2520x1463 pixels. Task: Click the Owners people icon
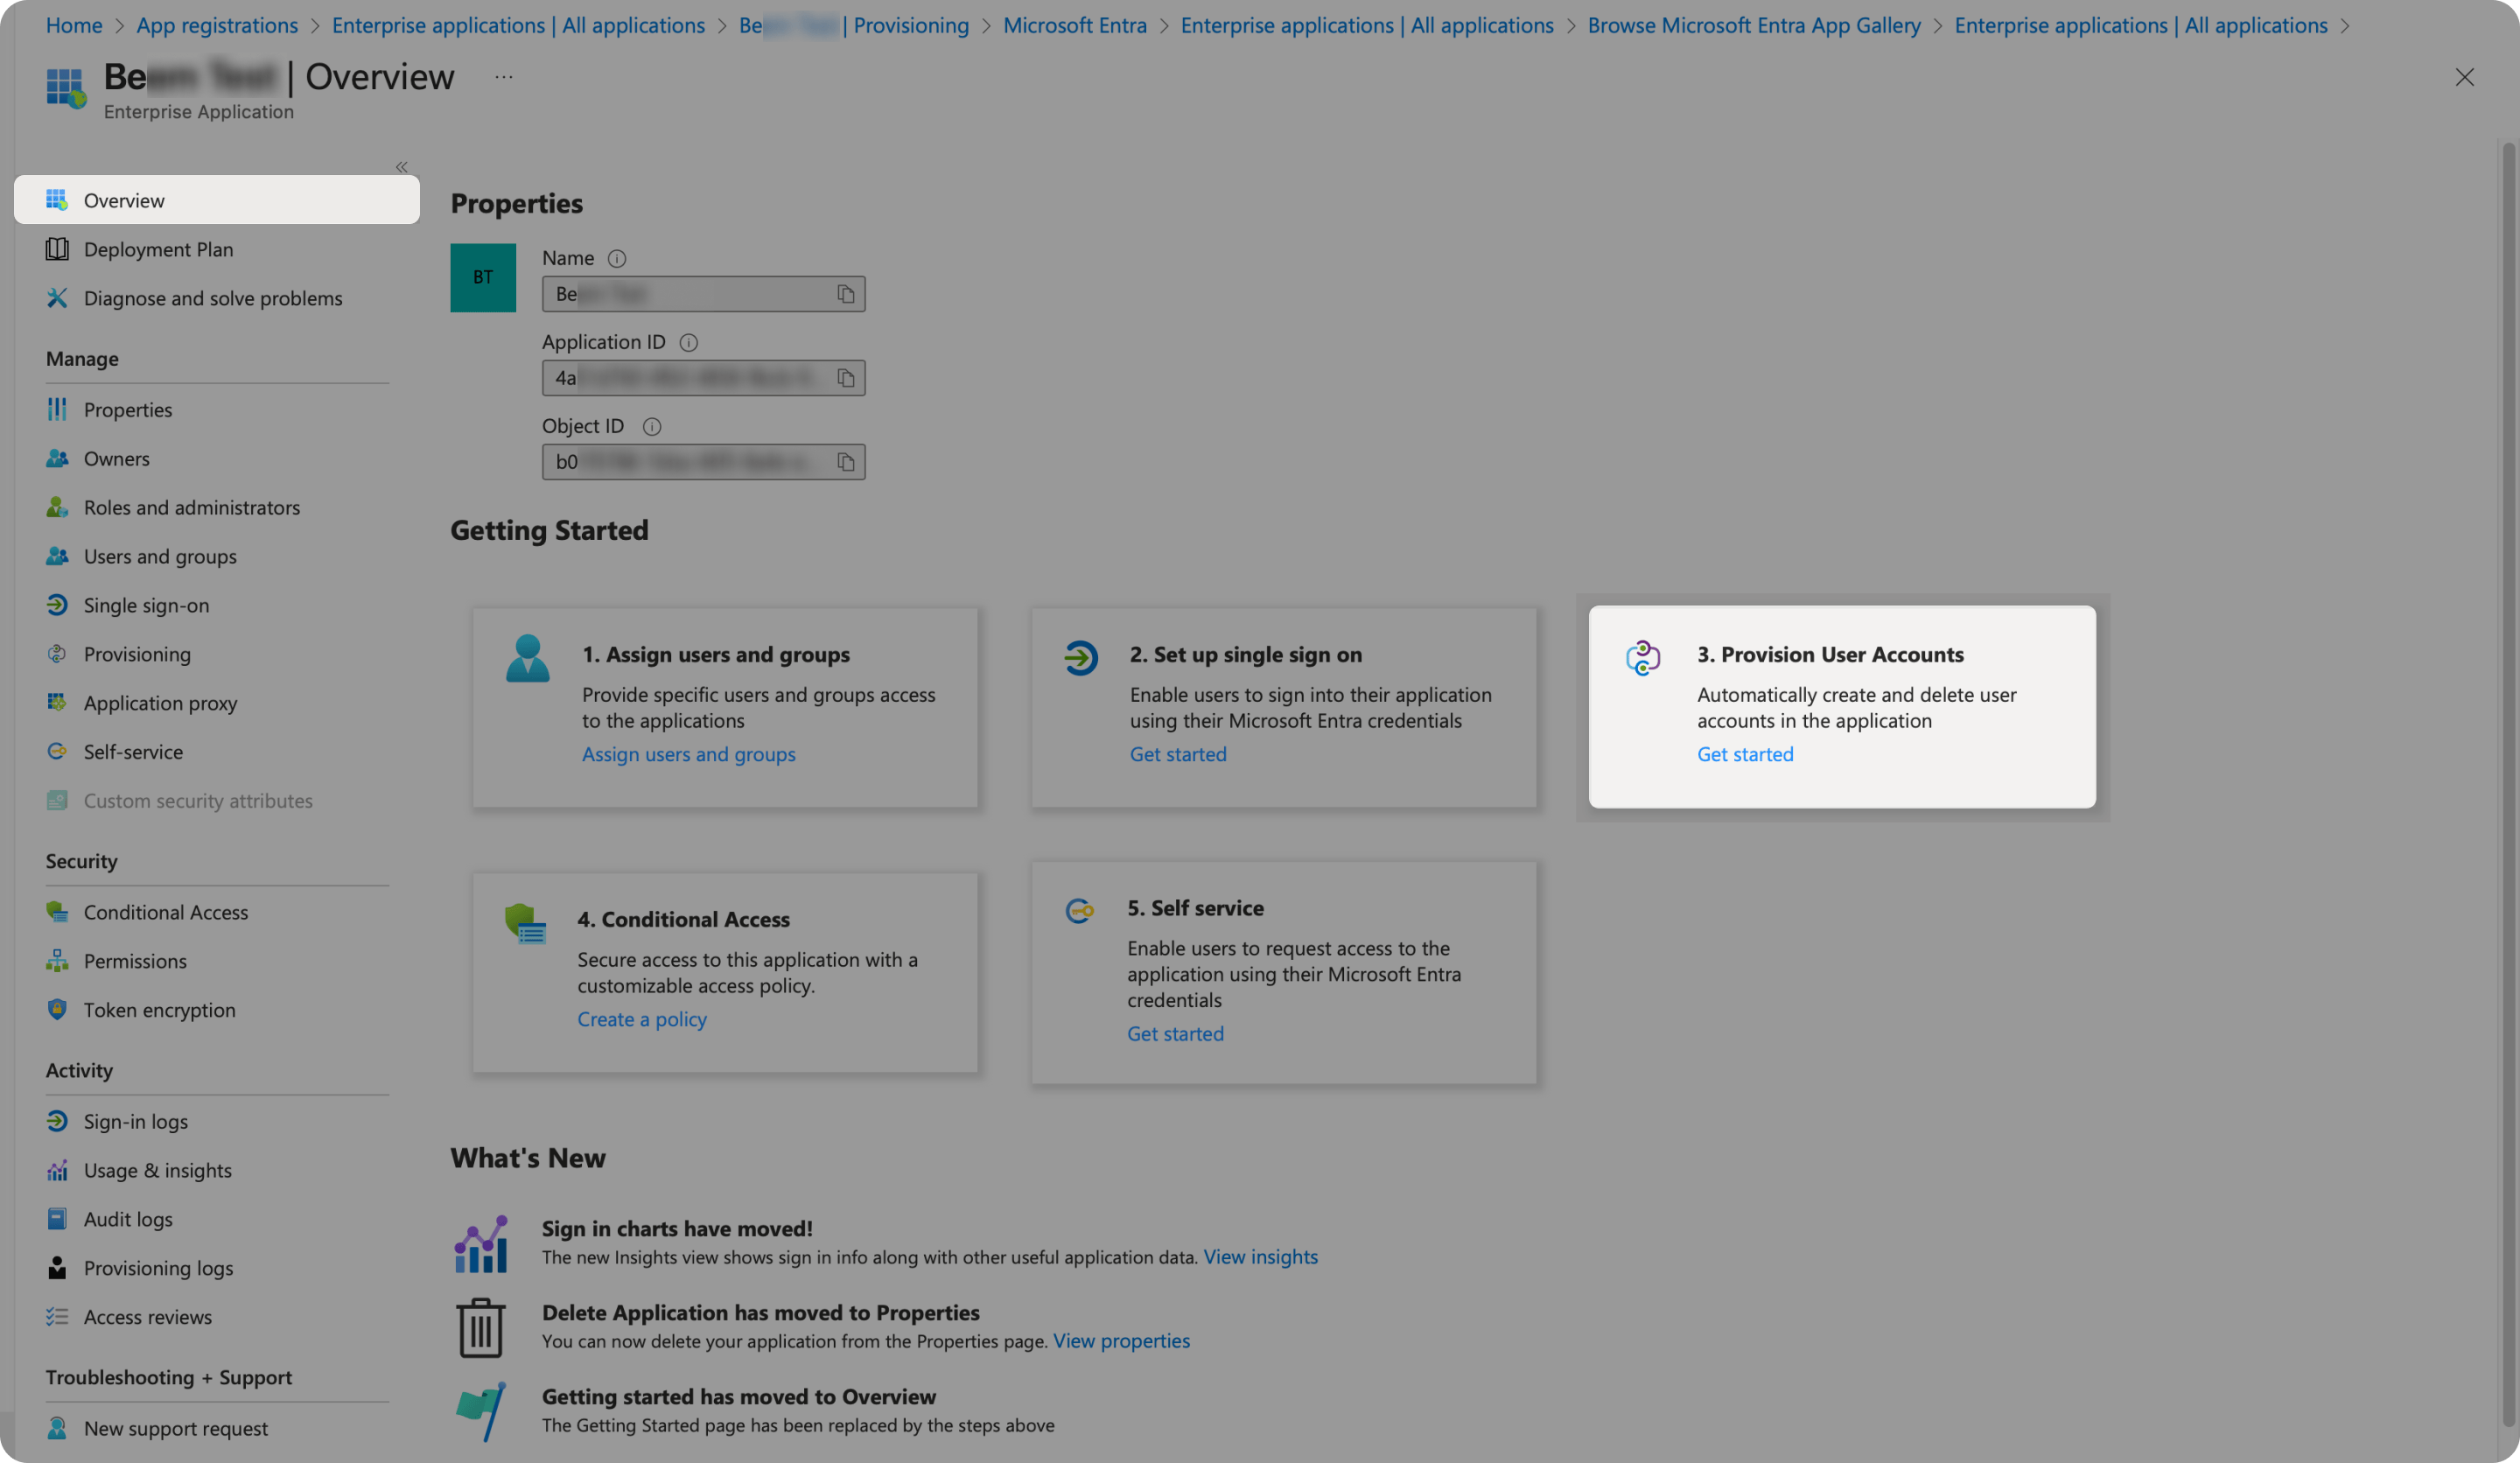[57, 458]
